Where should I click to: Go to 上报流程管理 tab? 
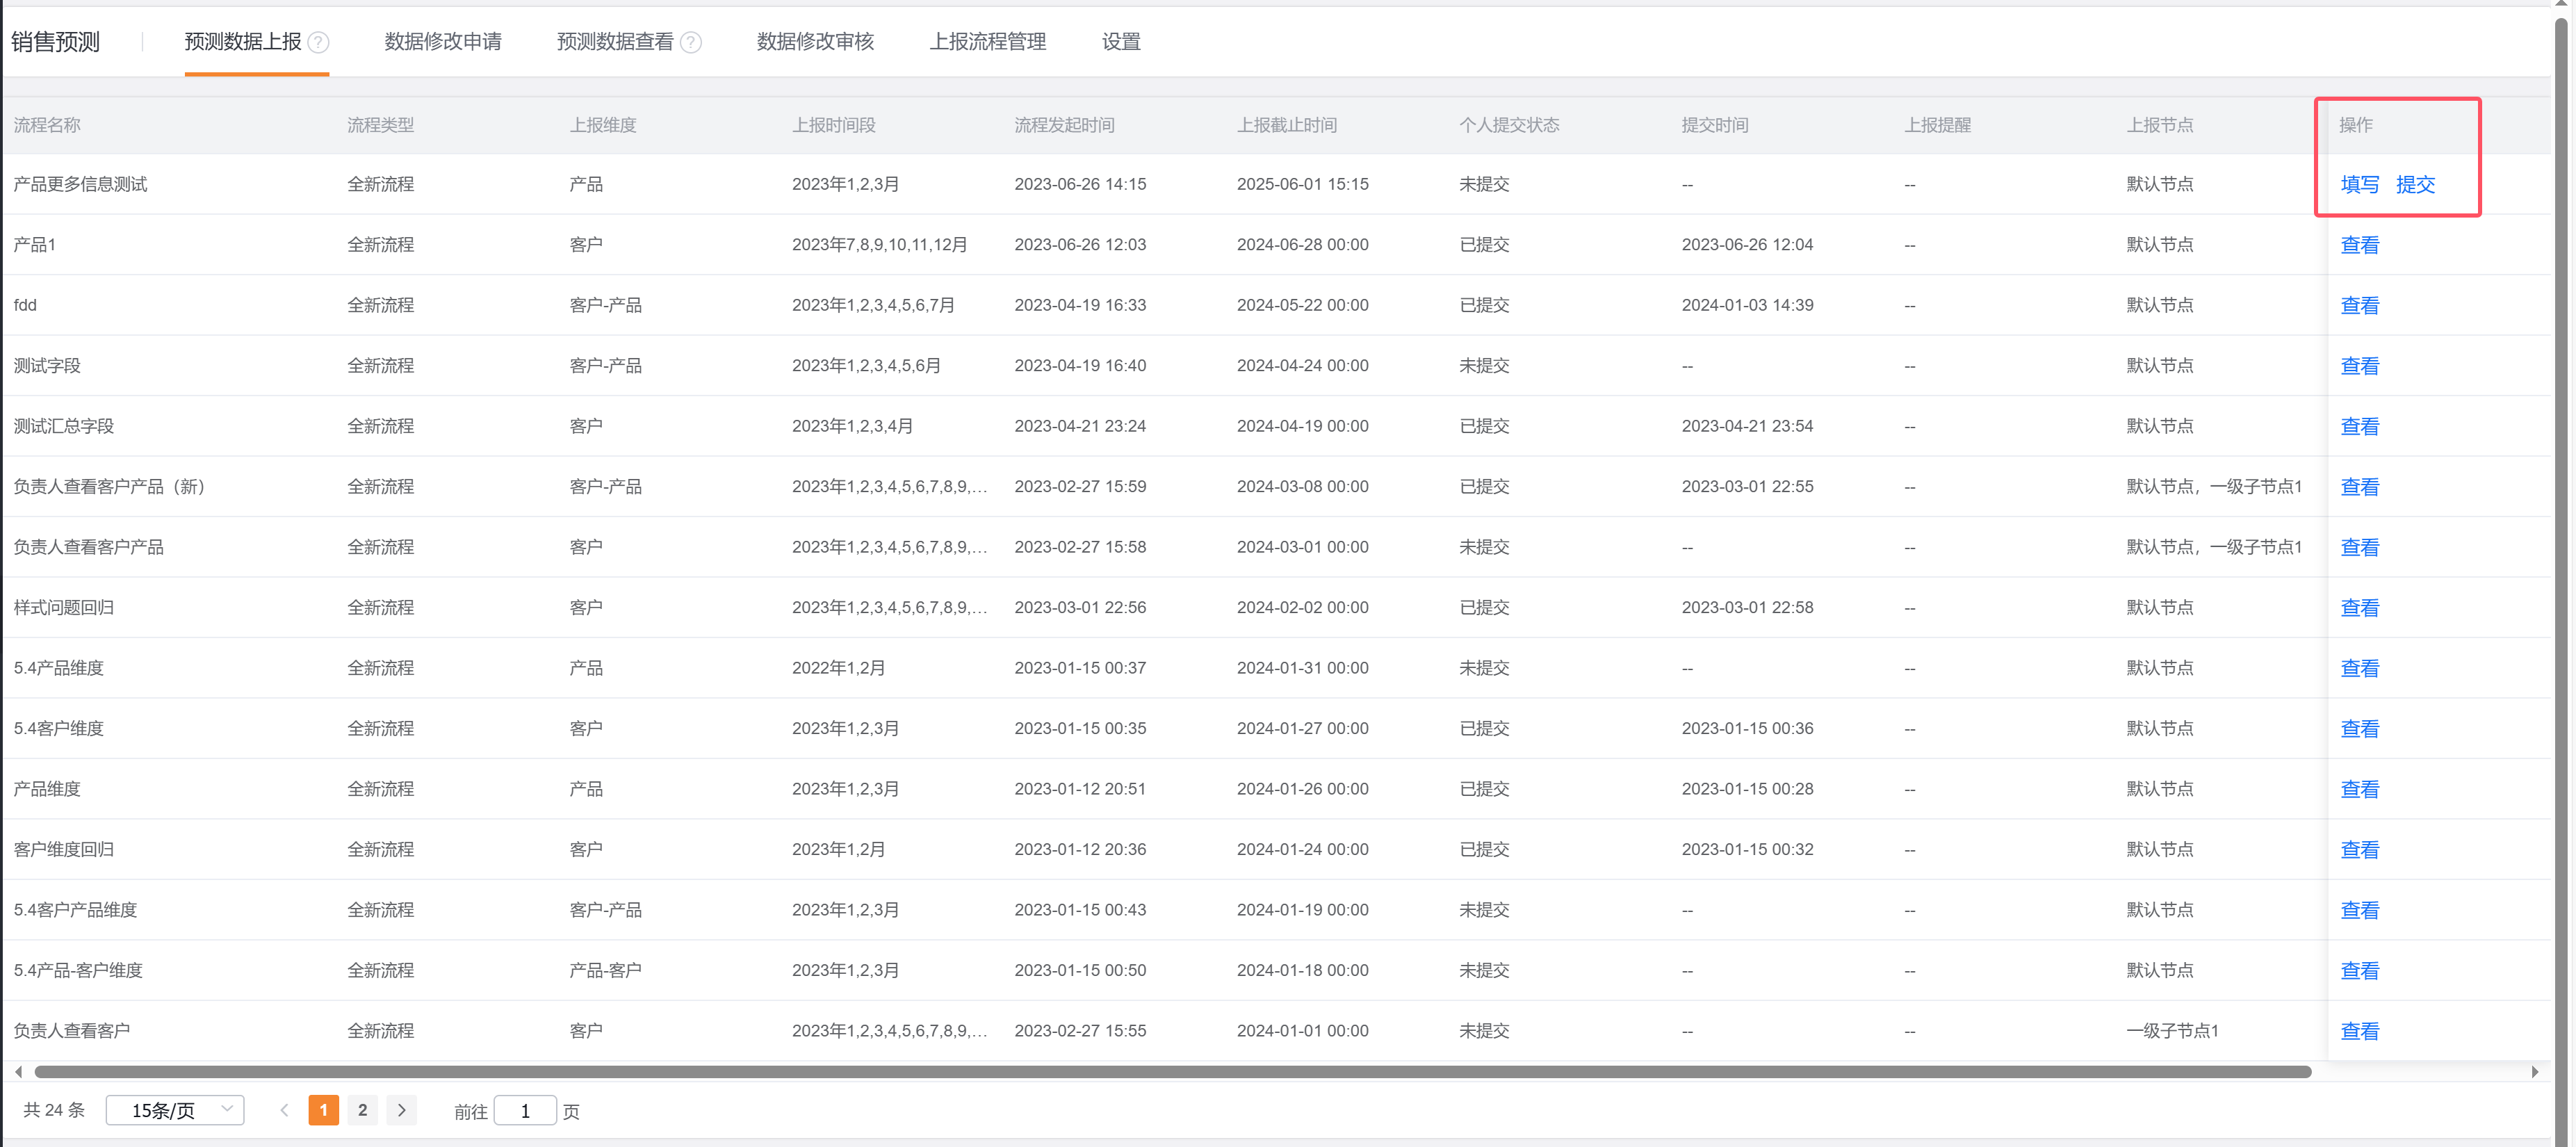(987, 42)
